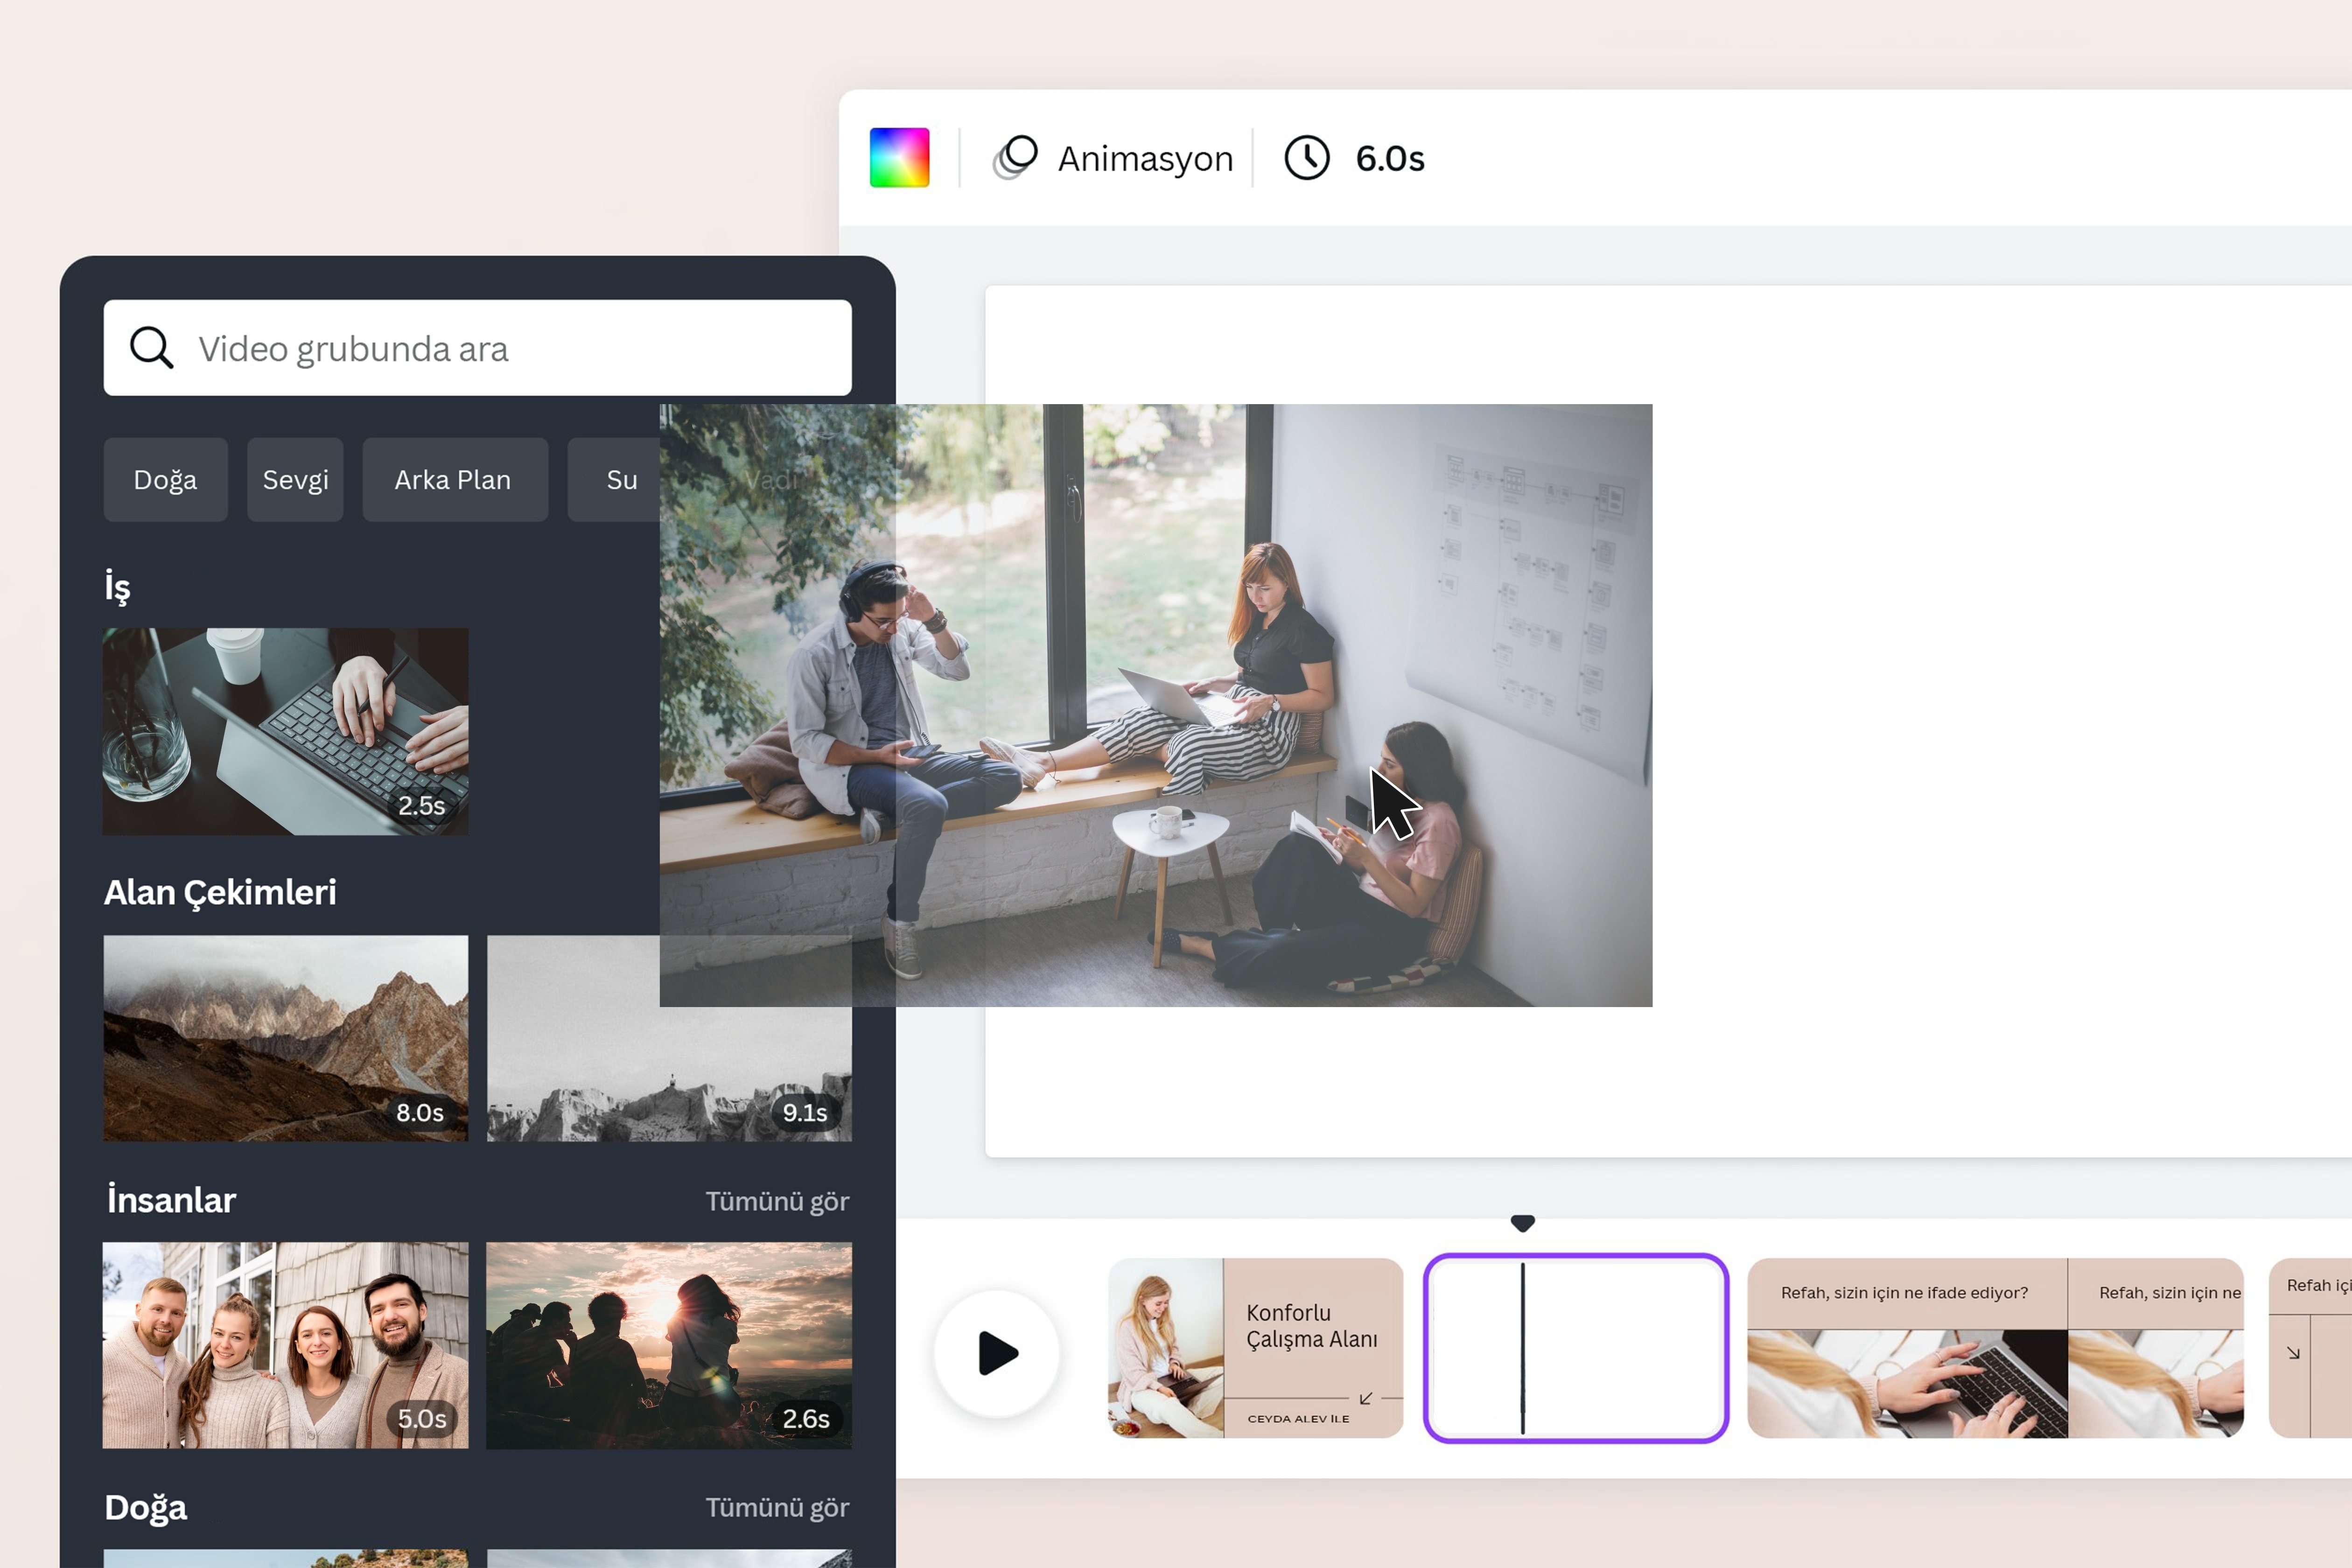Open the Animasyon animation options

(1113, 158)
